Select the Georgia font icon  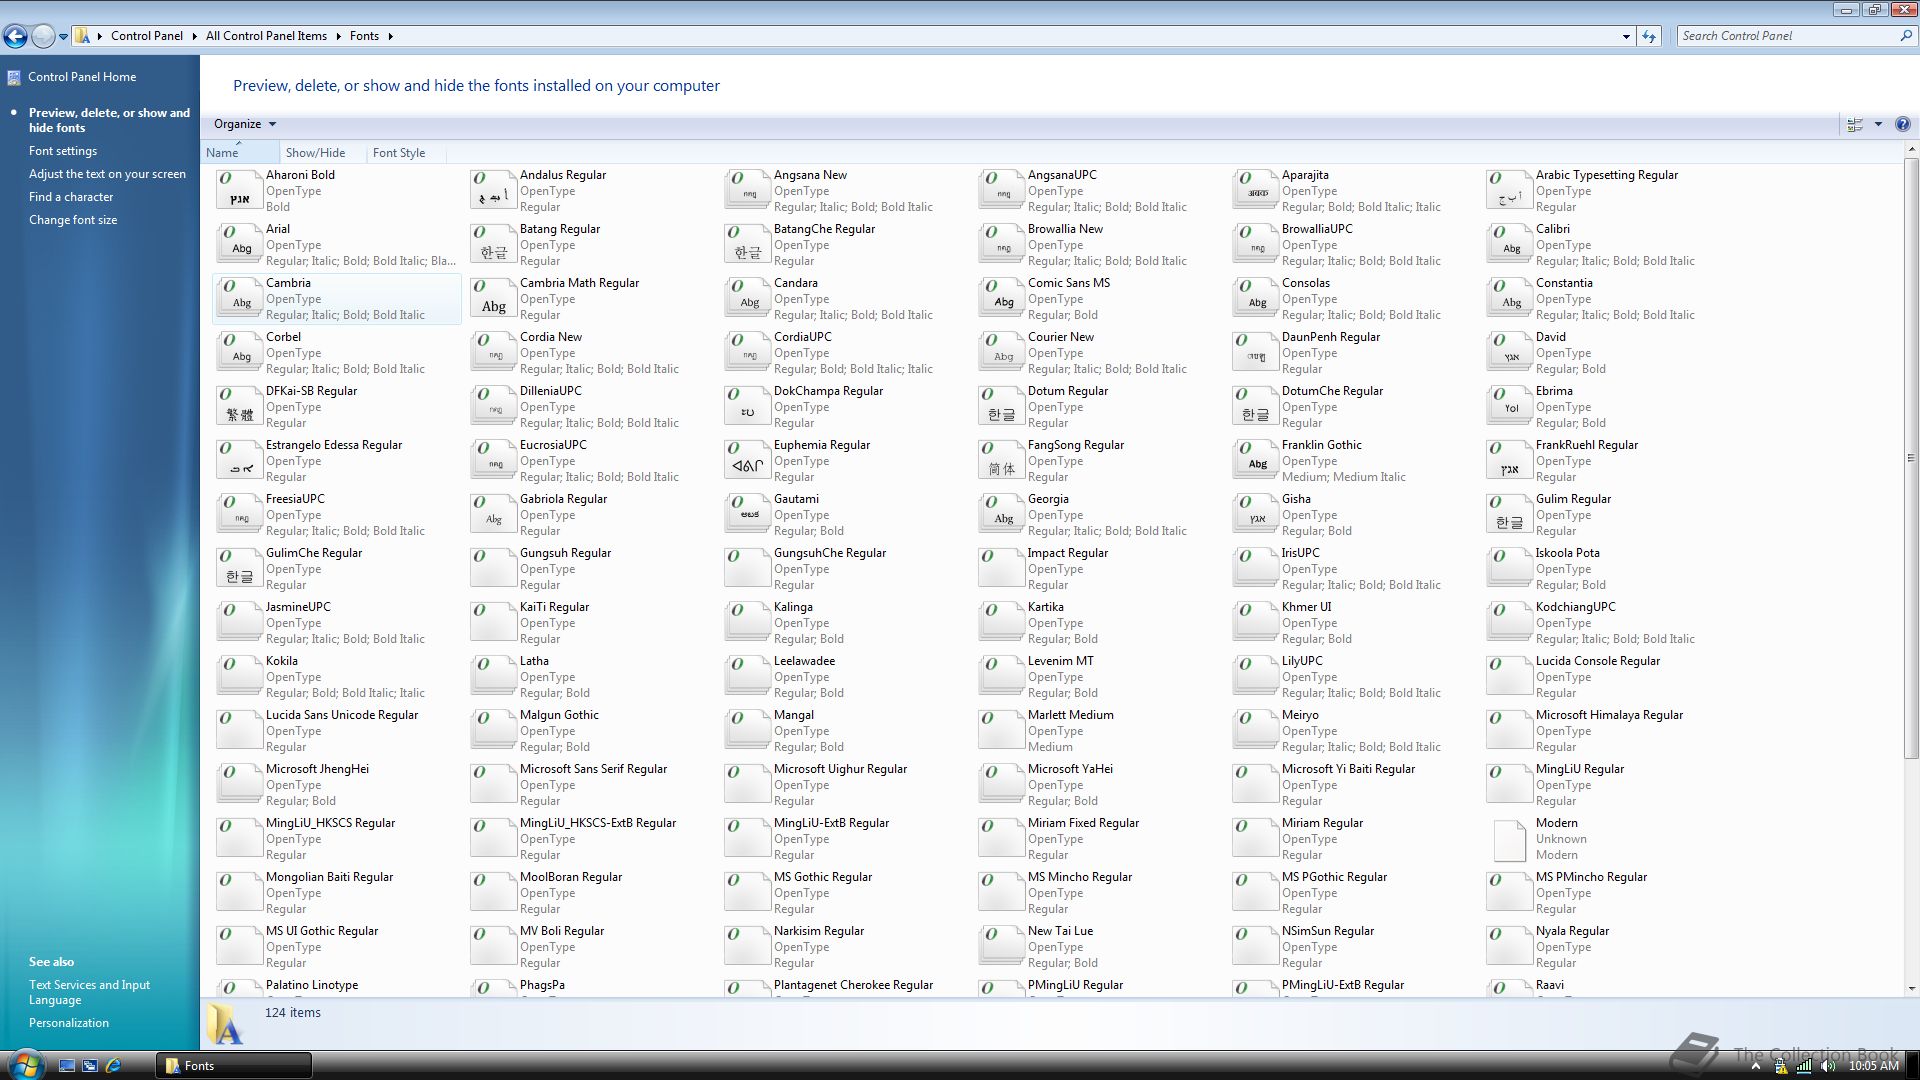tap(1001, 514)
